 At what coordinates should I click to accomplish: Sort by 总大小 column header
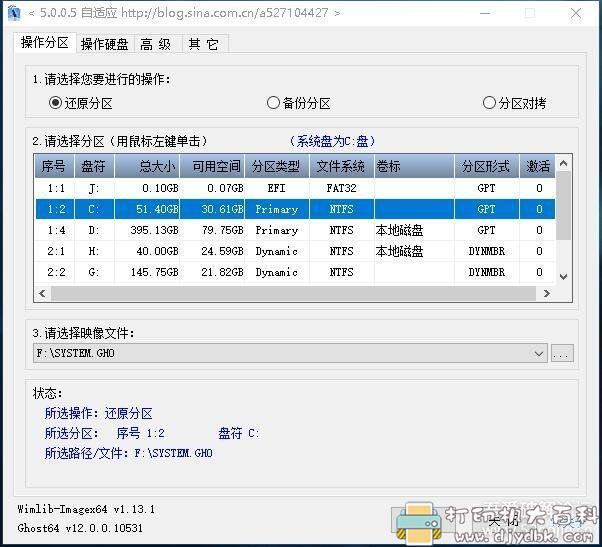point(147,166)
